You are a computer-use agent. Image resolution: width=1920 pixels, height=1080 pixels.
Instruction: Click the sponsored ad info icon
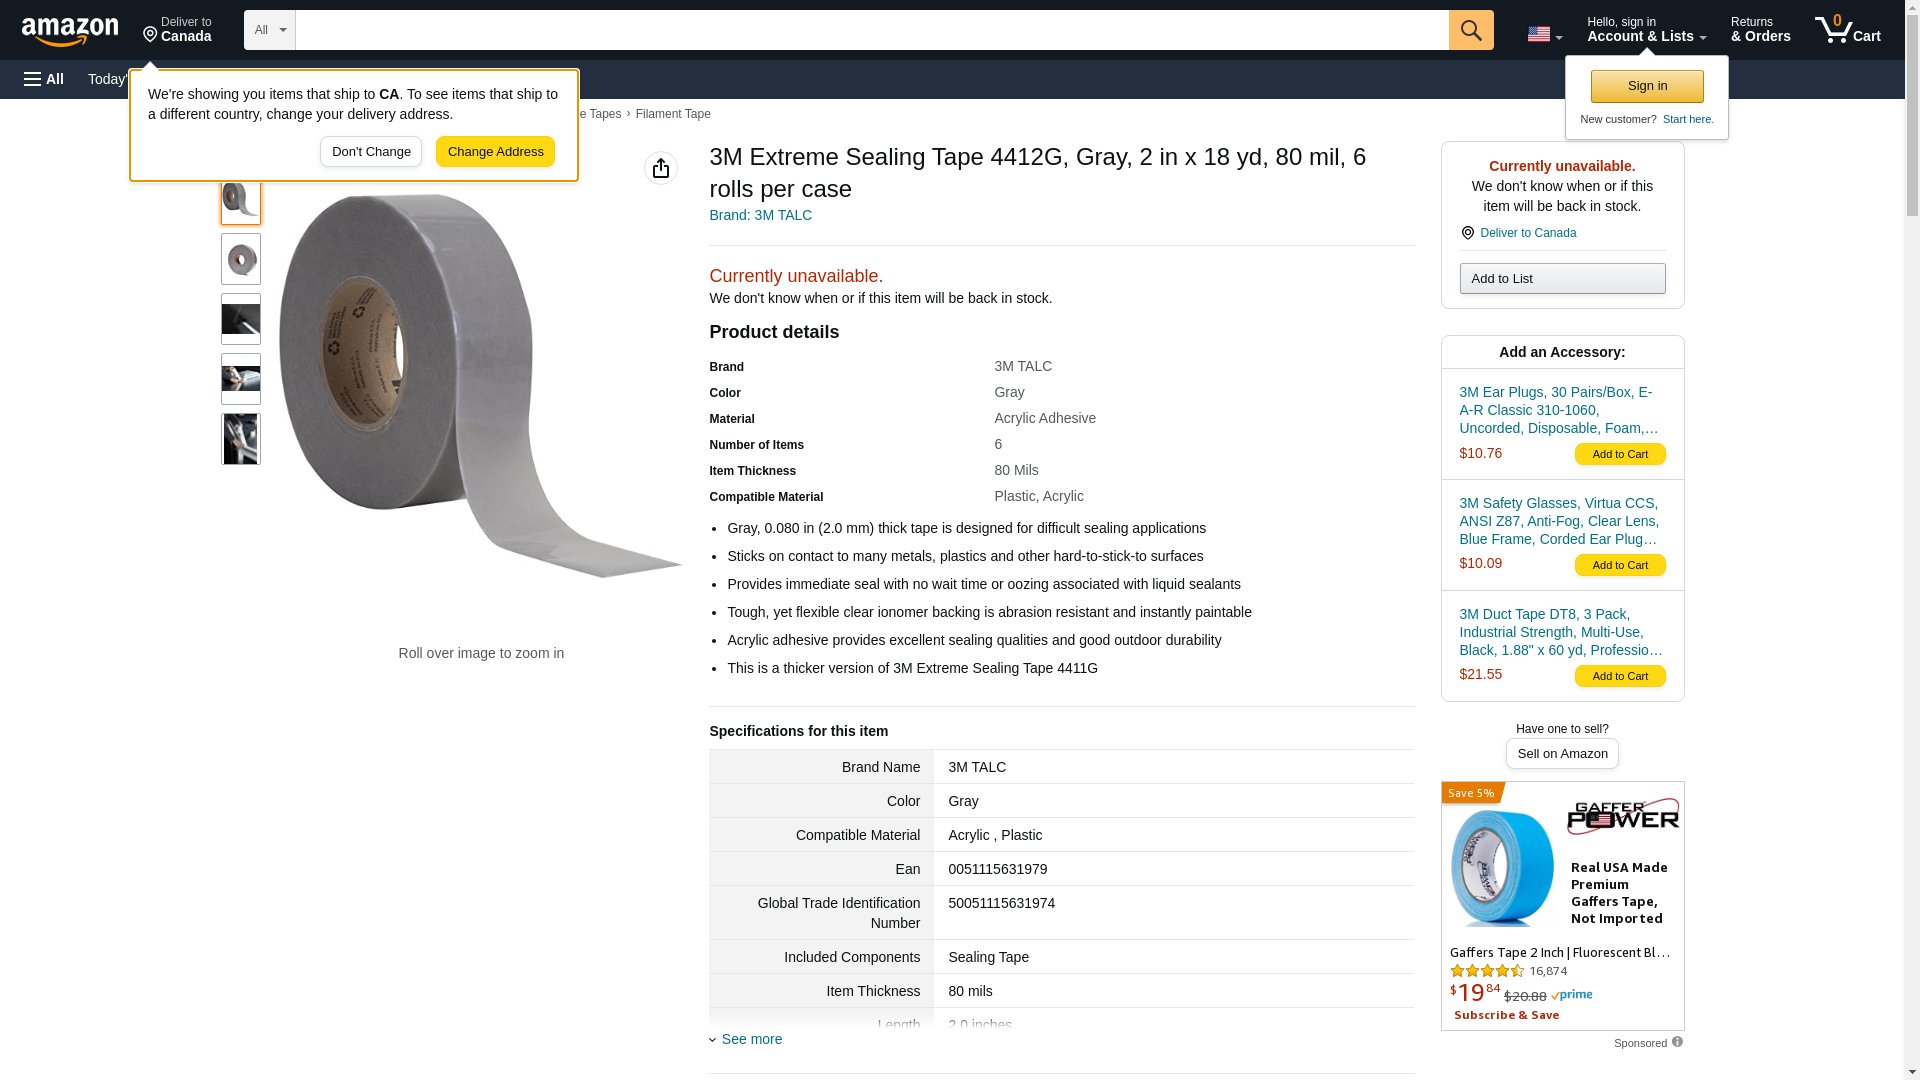(1677, 1042)
